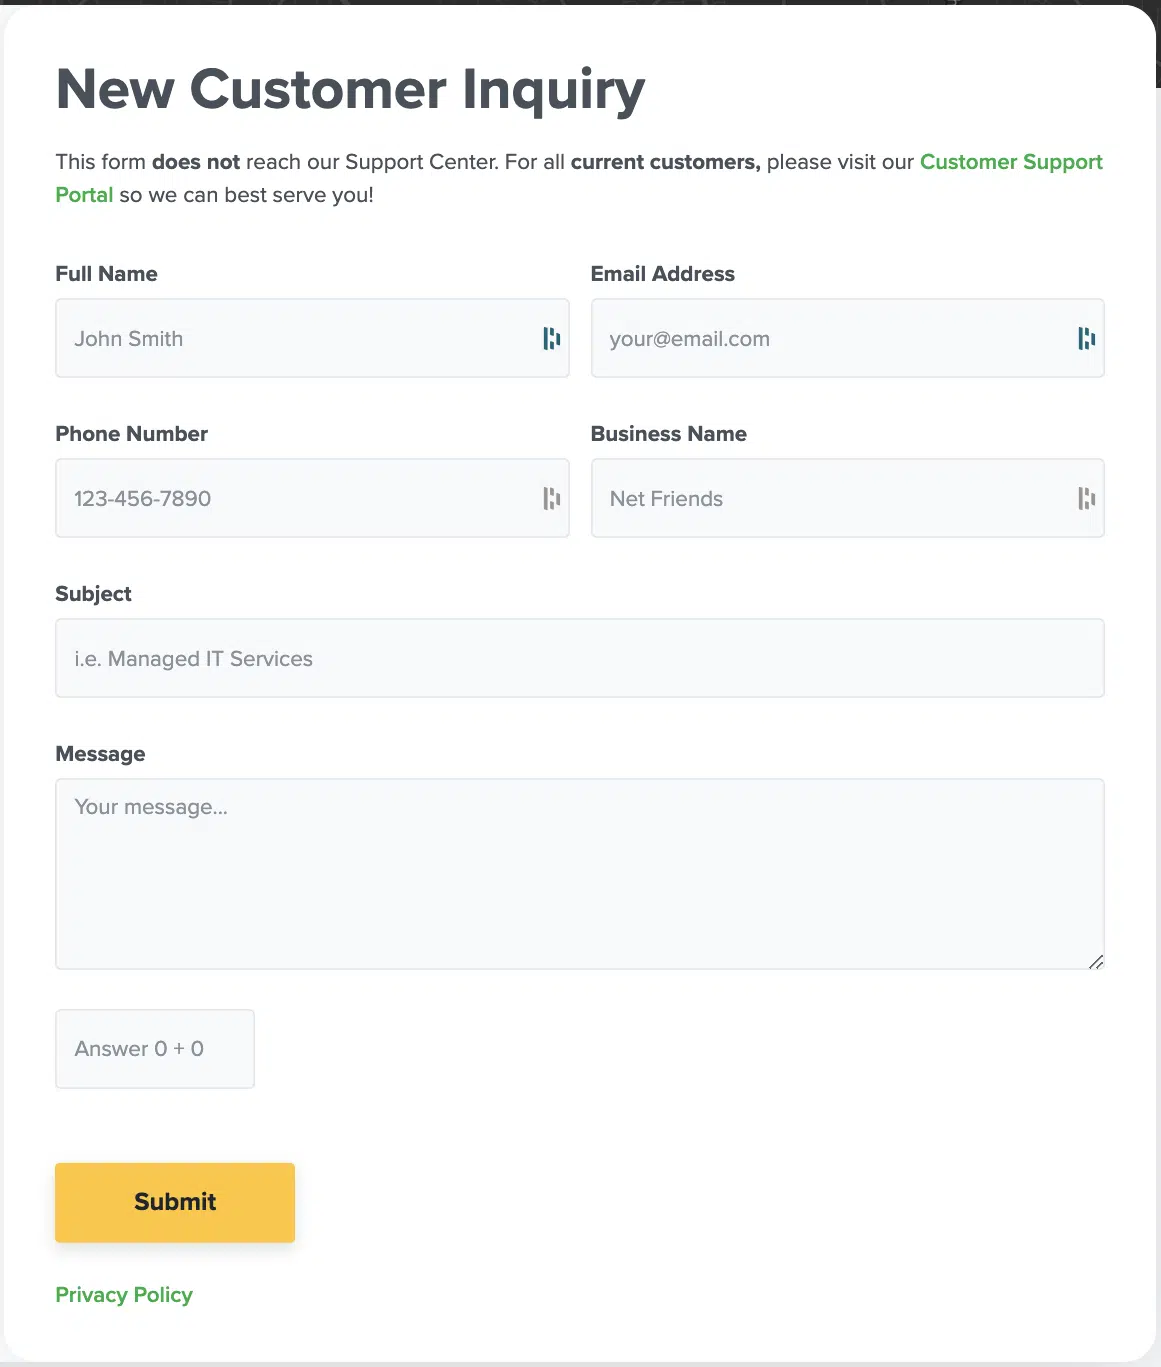Click the Message label text

point(100,754)
